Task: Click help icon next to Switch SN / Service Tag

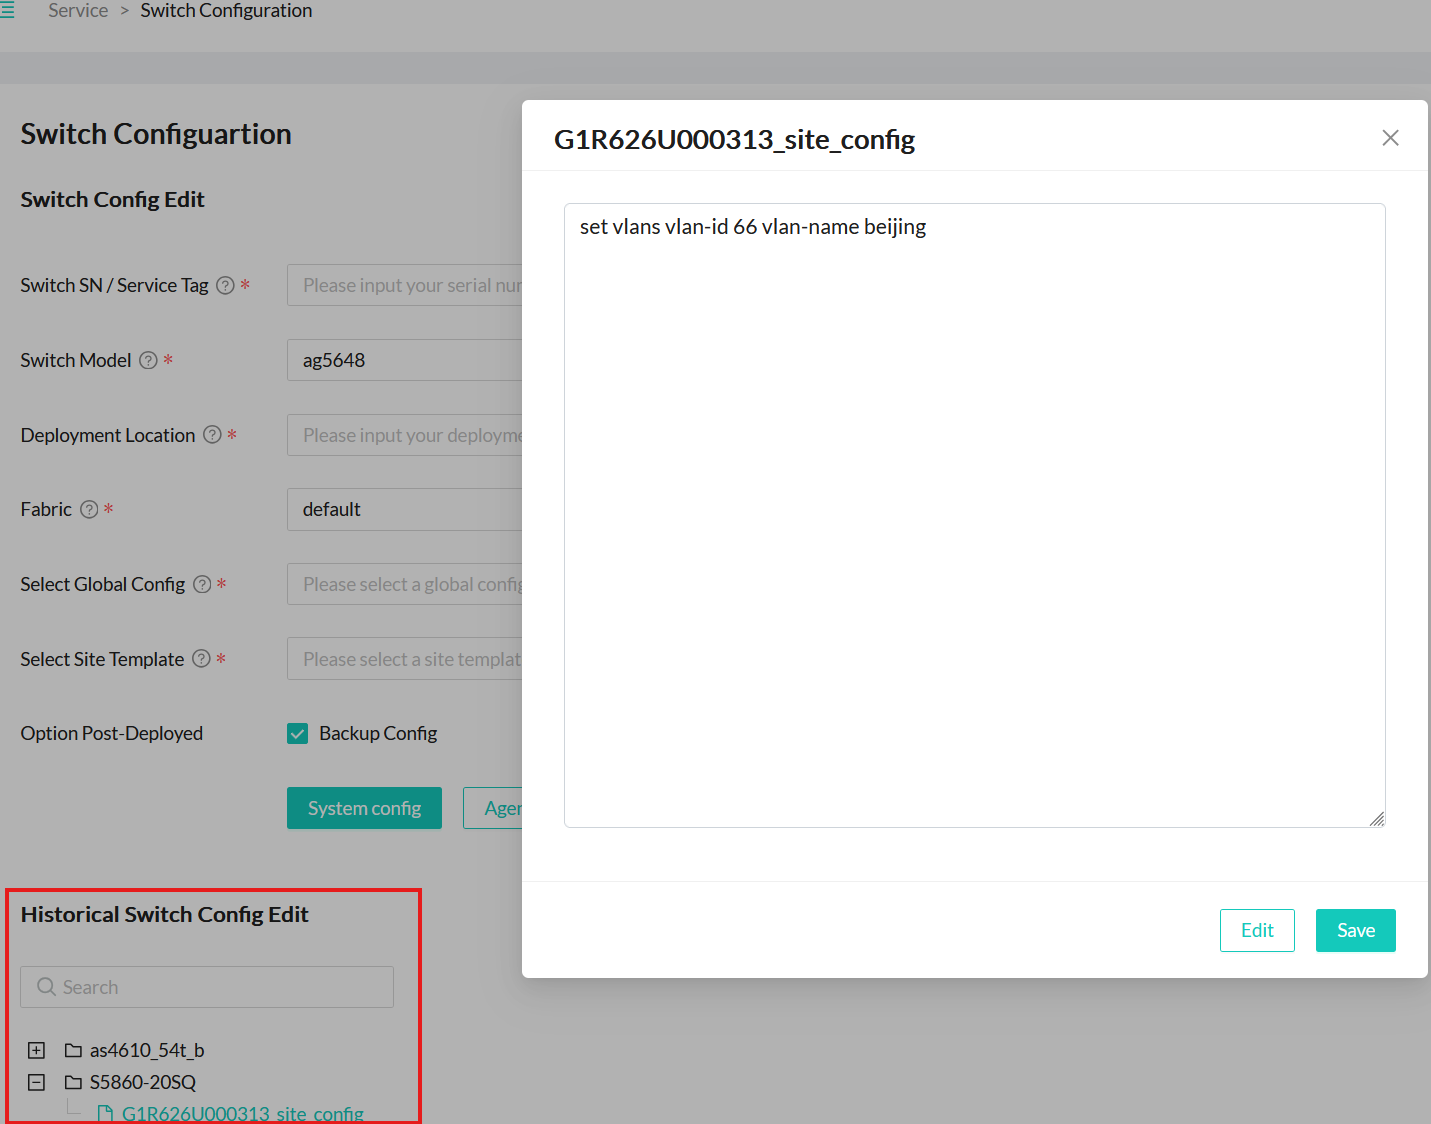Action: [x=226, y=286]
